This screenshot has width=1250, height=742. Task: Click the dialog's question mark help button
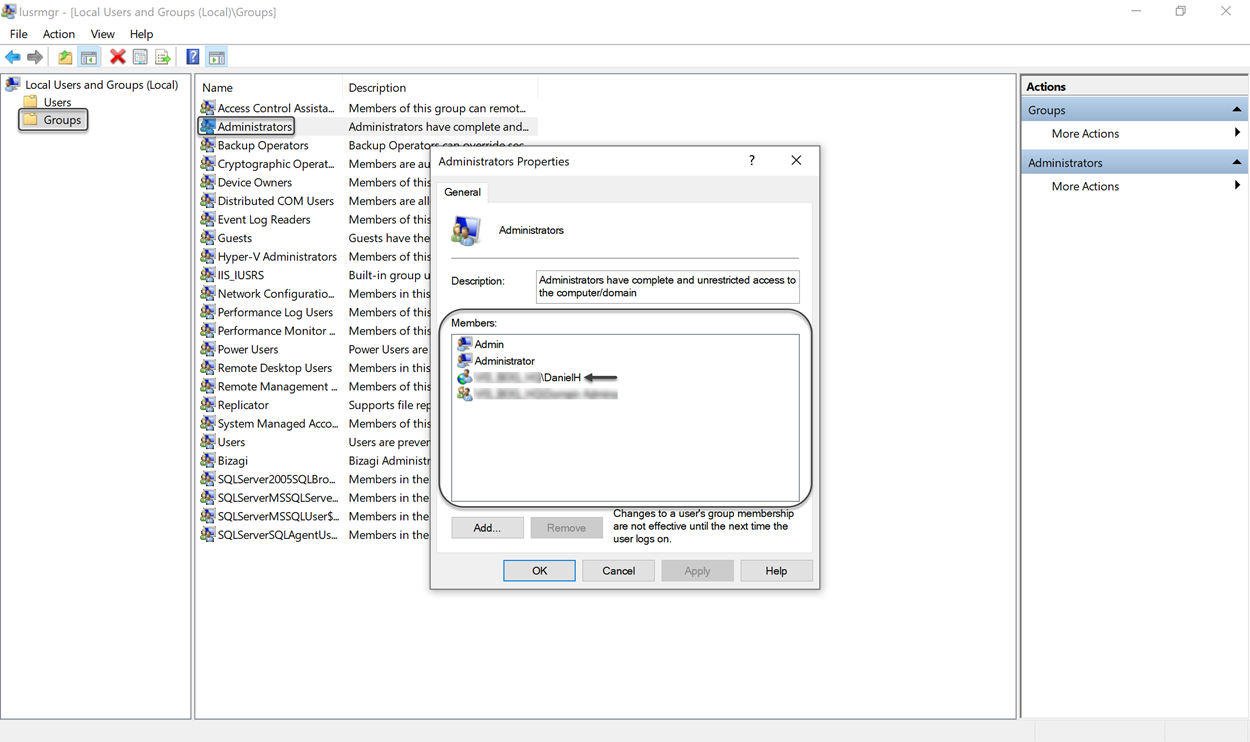coord(752,161)
